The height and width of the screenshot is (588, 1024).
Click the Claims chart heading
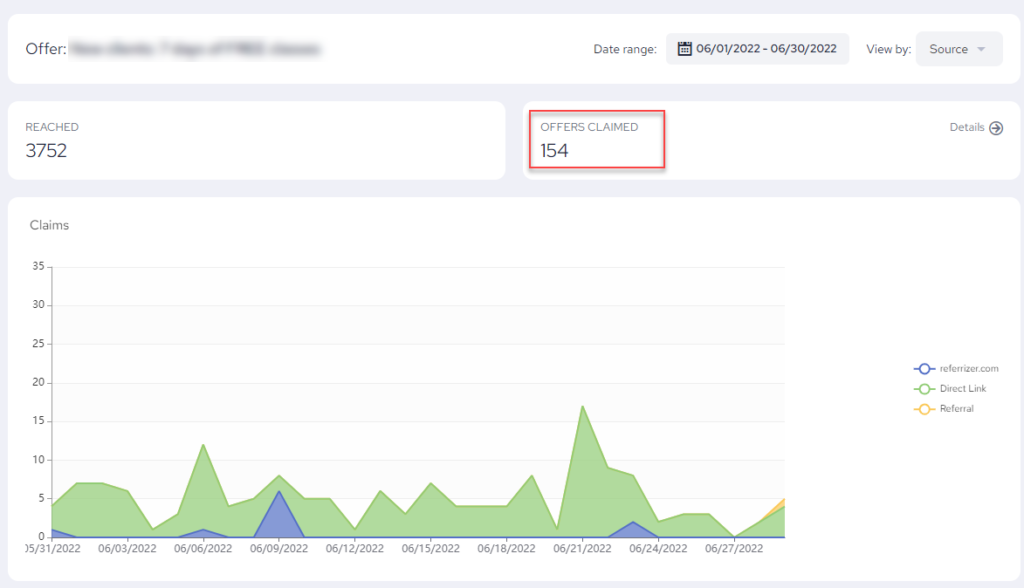tap(49, 225)
